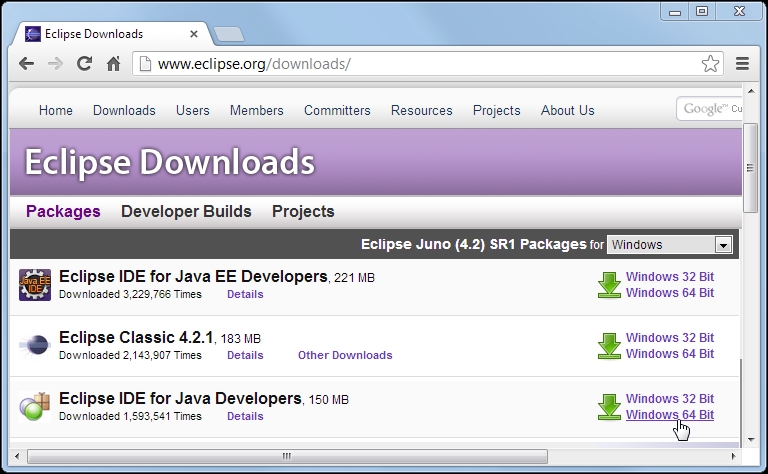Open the Chrome menu hamburger icon
Screen dimensions: 768x474
coord(743,64)
